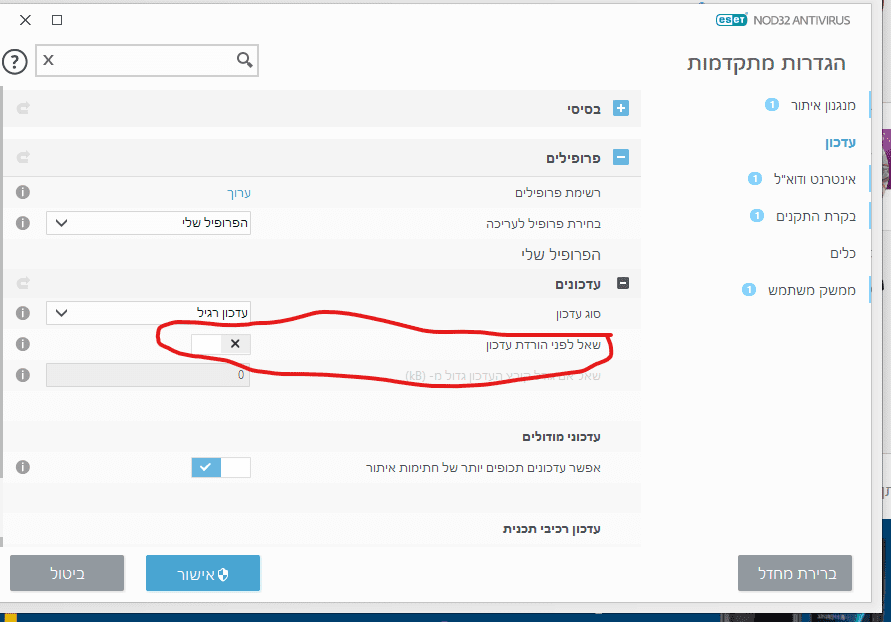Turn off the frequent detection signature updates toggle
891x622 pixels.
220,467
